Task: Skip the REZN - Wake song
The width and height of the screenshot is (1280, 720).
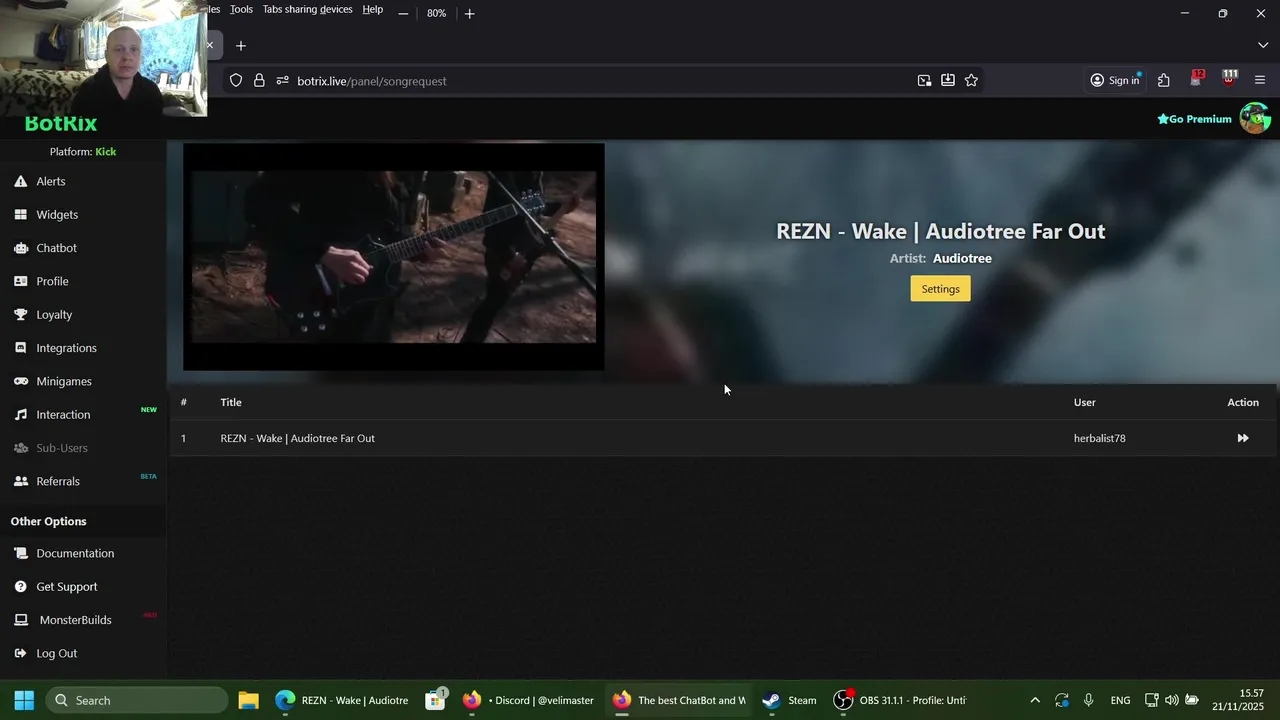Action: pos(1243,438)
